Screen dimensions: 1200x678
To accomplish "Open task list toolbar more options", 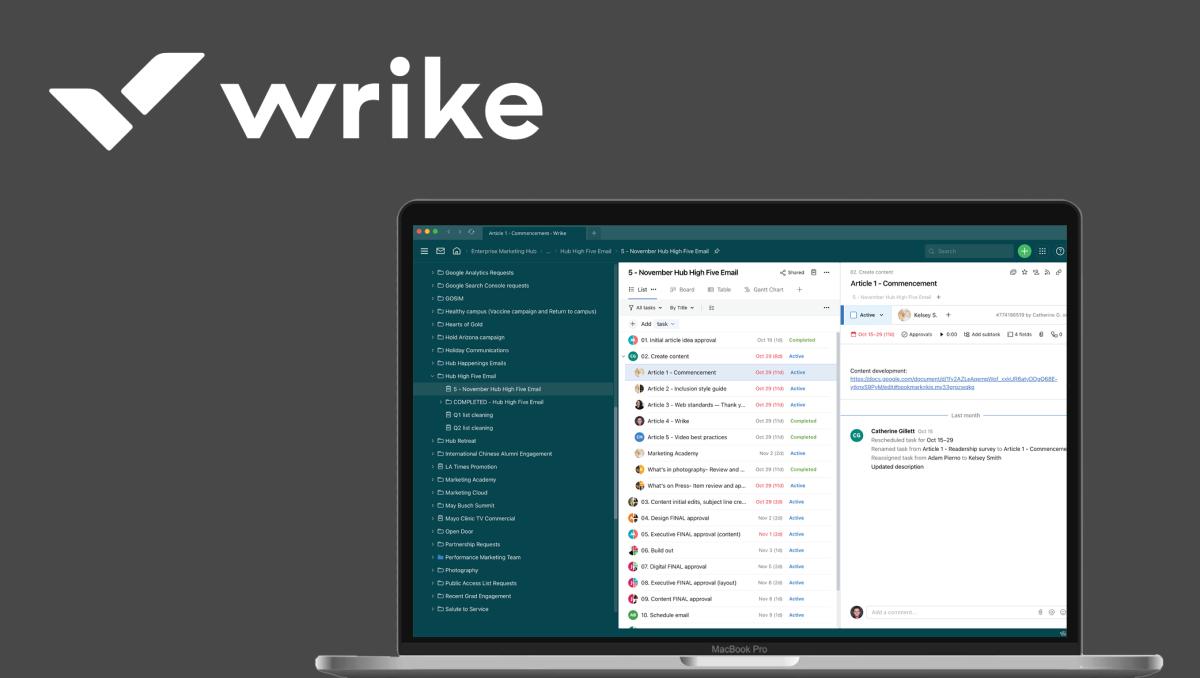I will coord(826,308).
